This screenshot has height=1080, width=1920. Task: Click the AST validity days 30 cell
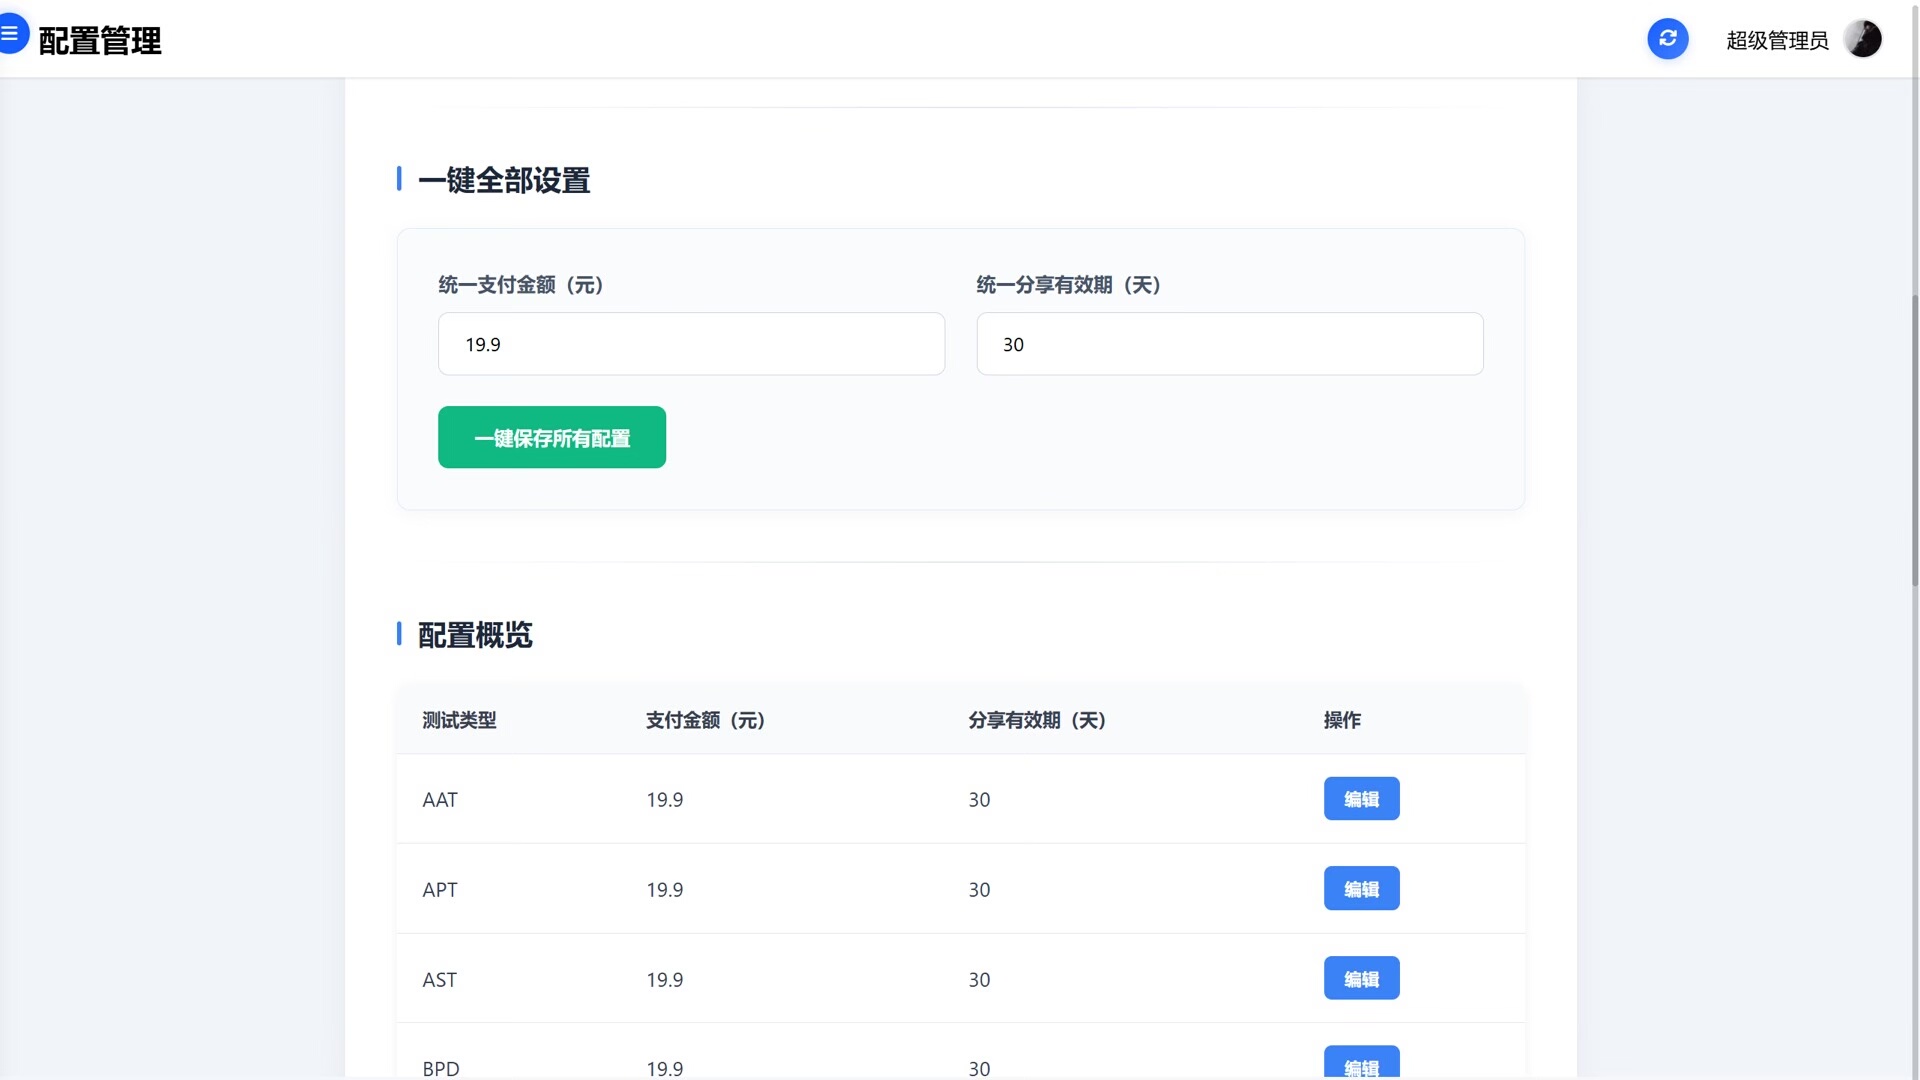click(x=979, y=980)
